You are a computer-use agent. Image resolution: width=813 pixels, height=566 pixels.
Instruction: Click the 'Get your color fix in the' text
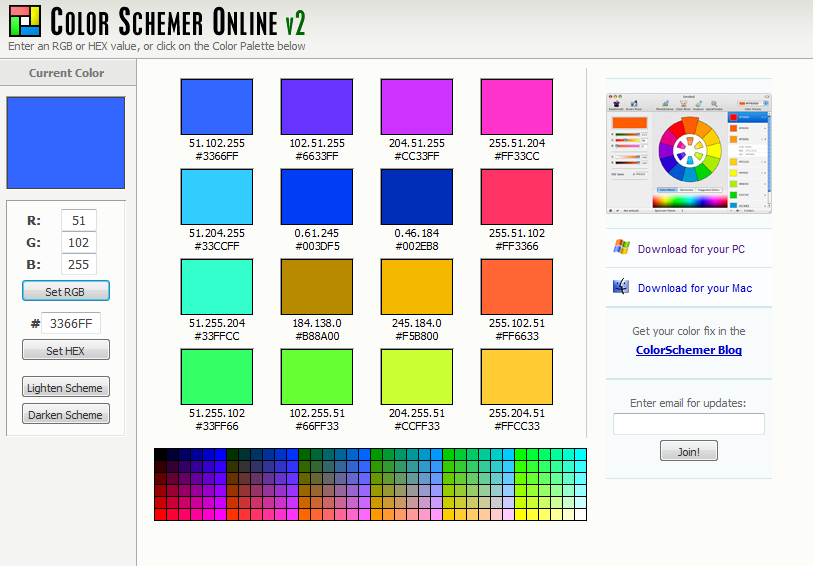click(x=689, y=331)
